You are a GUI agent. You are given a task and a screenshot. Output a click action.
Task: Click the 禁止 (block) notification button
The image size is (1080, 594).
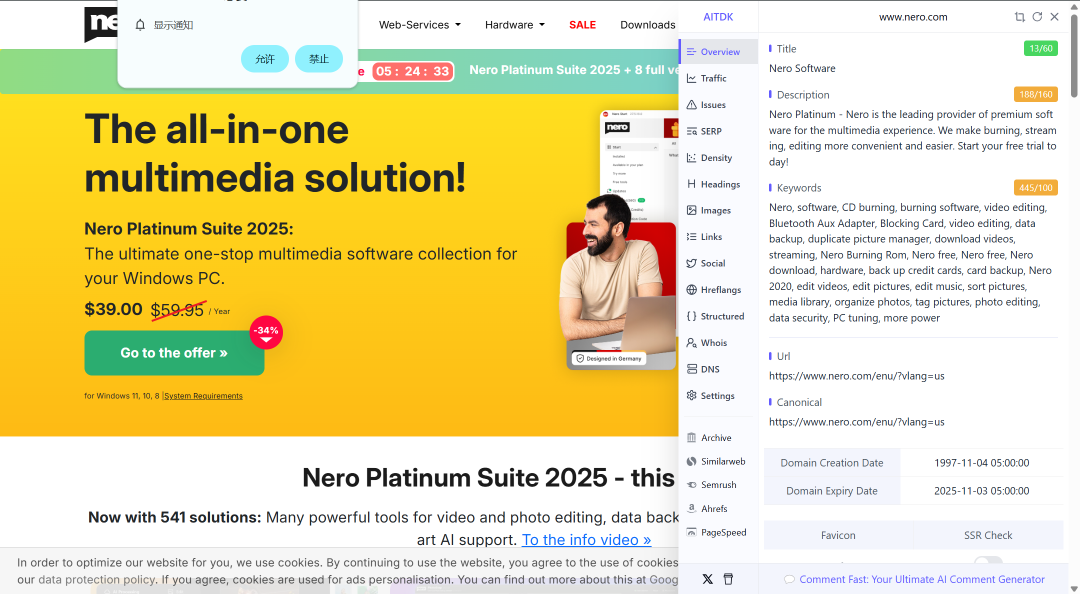click(x=318, y=59)
